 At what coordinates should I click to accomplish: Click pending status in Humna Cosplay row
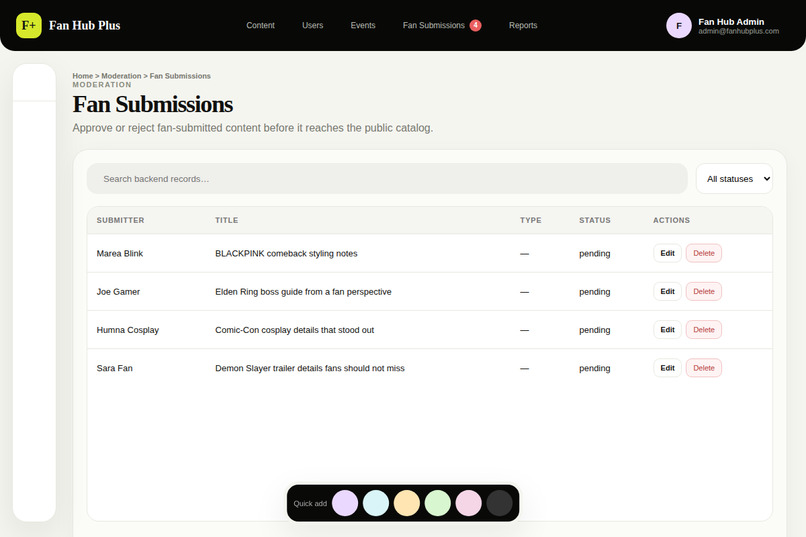pyautogui.click(x=595, y=330)
